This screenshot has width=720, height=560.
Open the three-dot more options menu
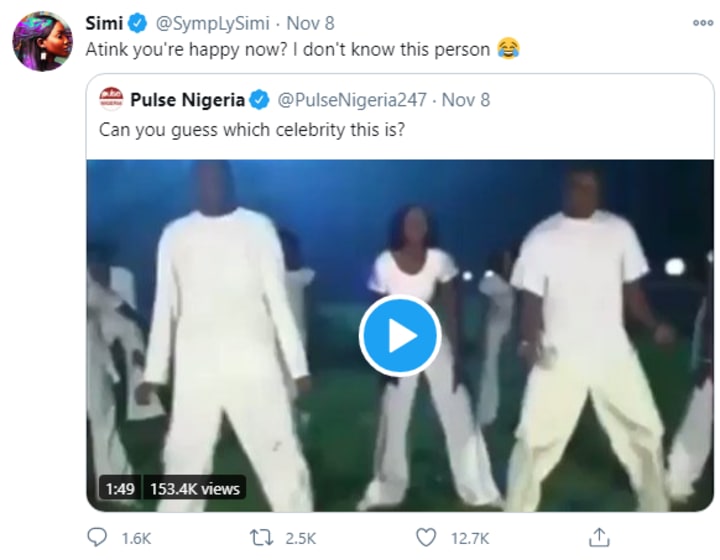[703, 22]
